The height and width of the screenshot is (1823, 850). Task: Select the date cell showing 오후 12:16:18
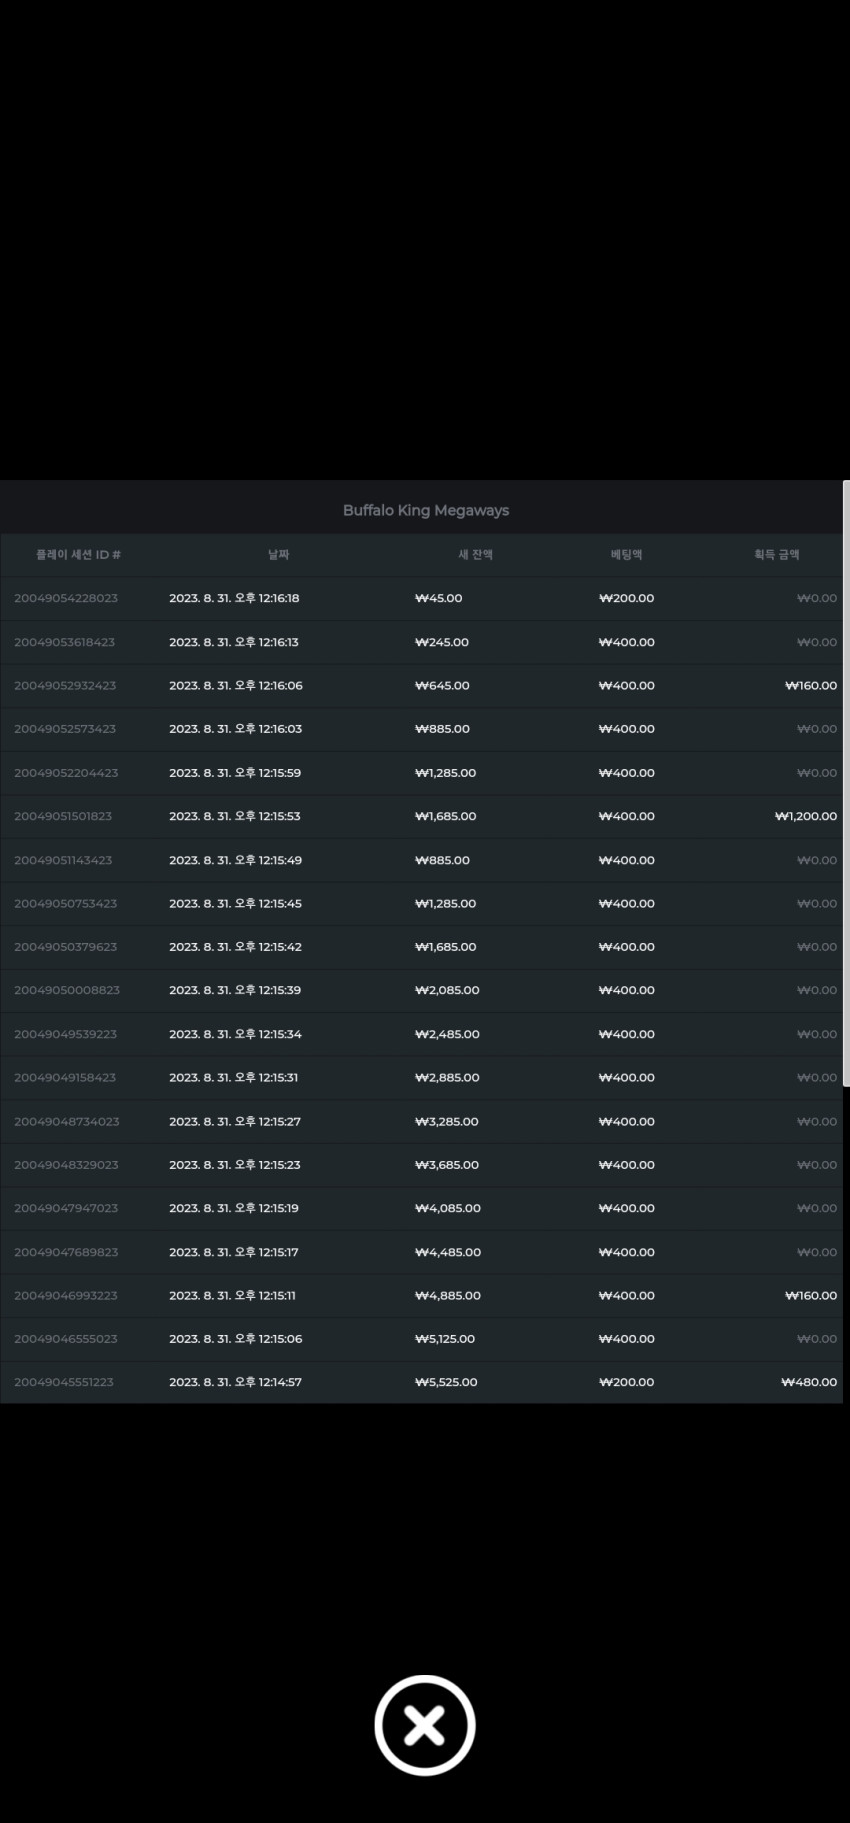coord(234,598)
